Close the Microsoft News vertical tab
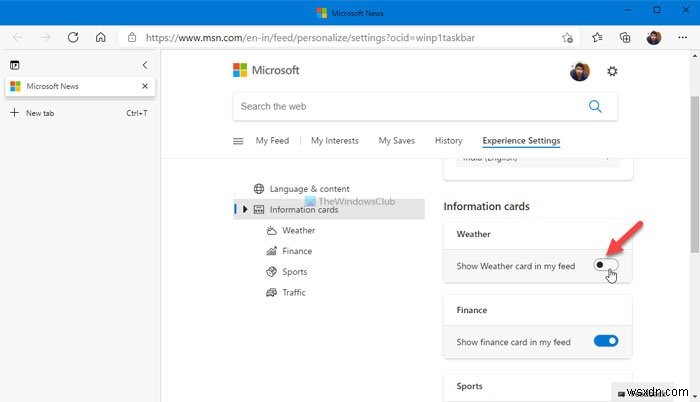The width and height of the screenshot is (700, 402). click(145, 86)
